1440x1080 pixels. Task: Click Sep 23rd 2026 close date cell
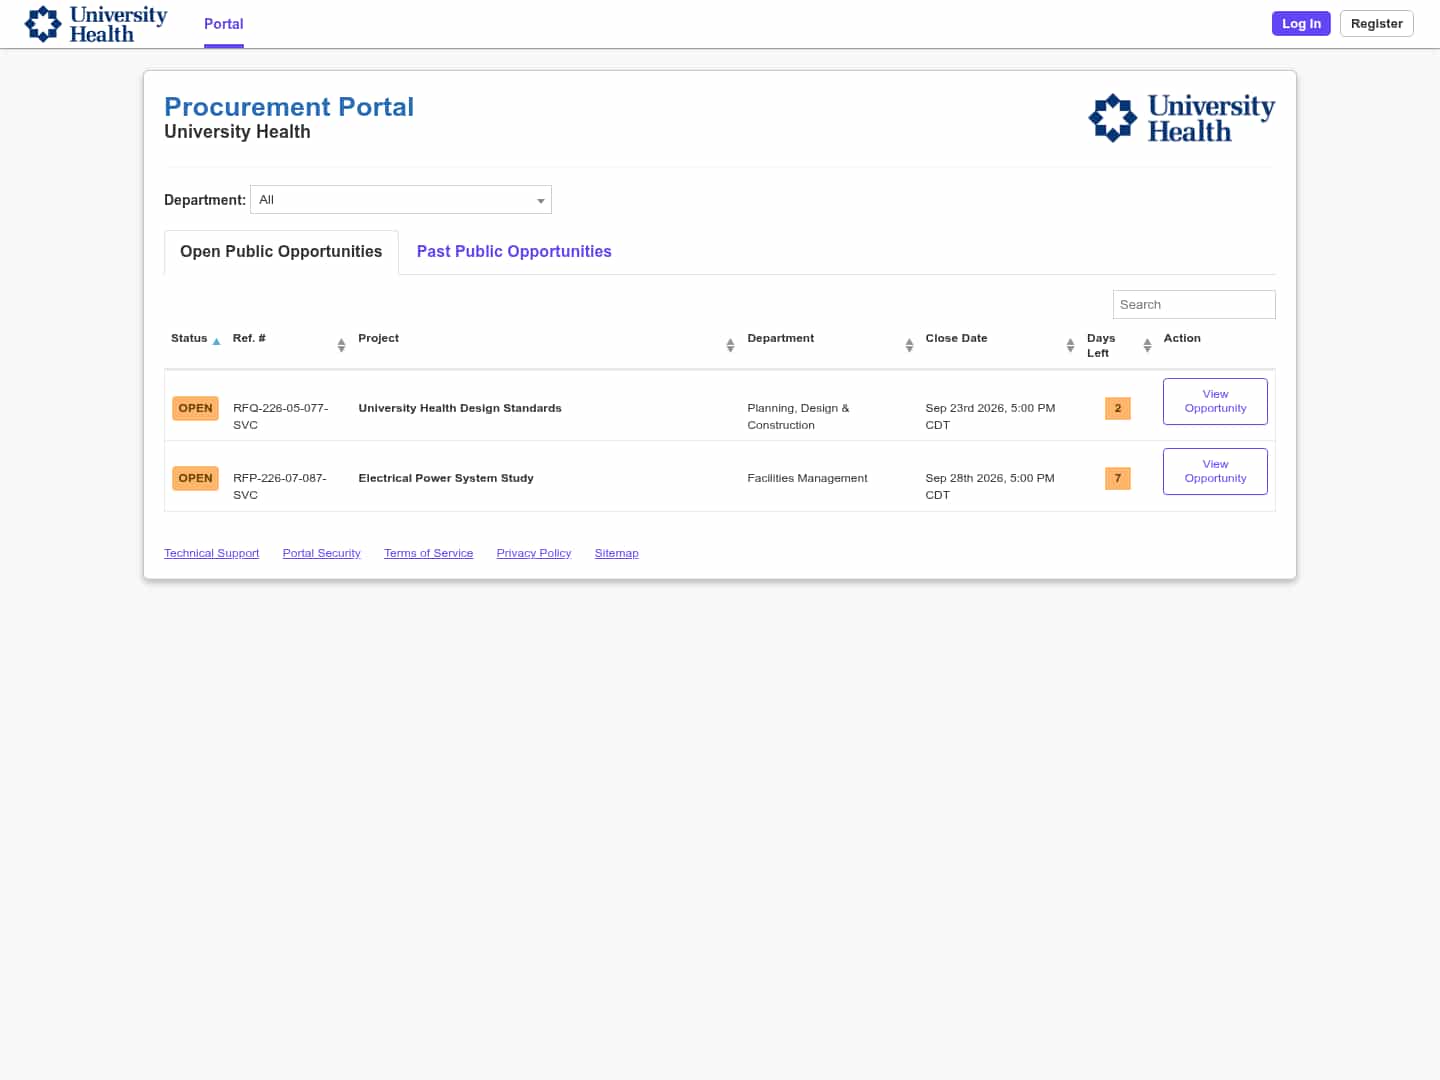pyautogui.click(x=990, y=416)
